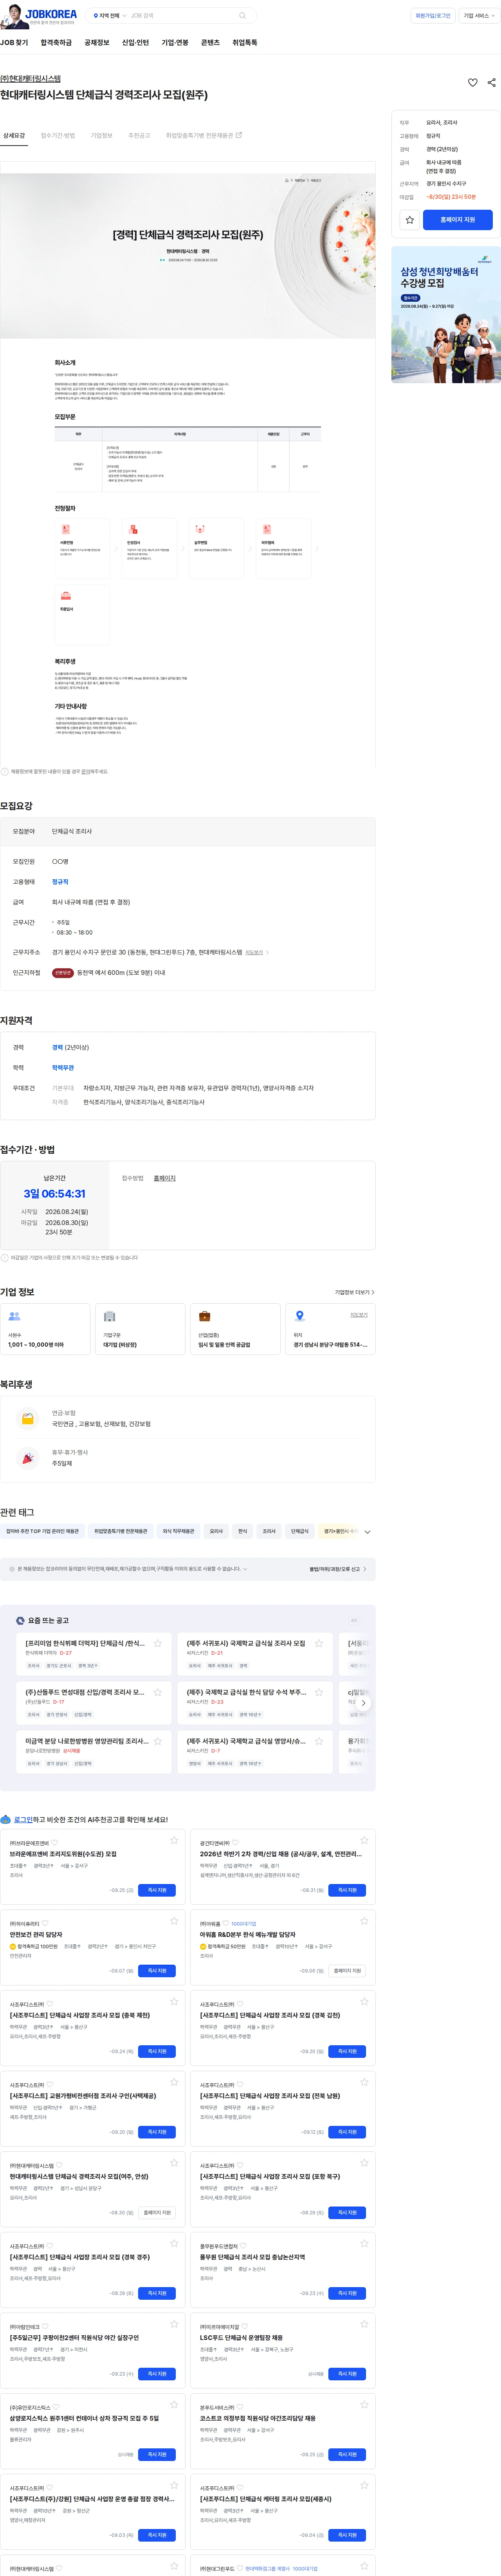Open the 공채정보 menu
This screenshot has width=501, height=2576.
point(97,43)
